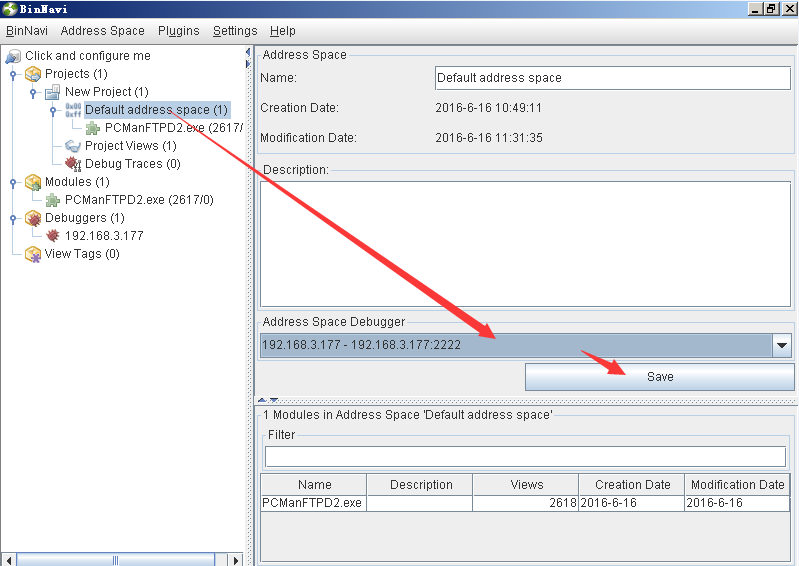Click the bug icon beside 192.168.3.177
The image size is (799, 566).
pyautogui.click(x=52, y=236)
